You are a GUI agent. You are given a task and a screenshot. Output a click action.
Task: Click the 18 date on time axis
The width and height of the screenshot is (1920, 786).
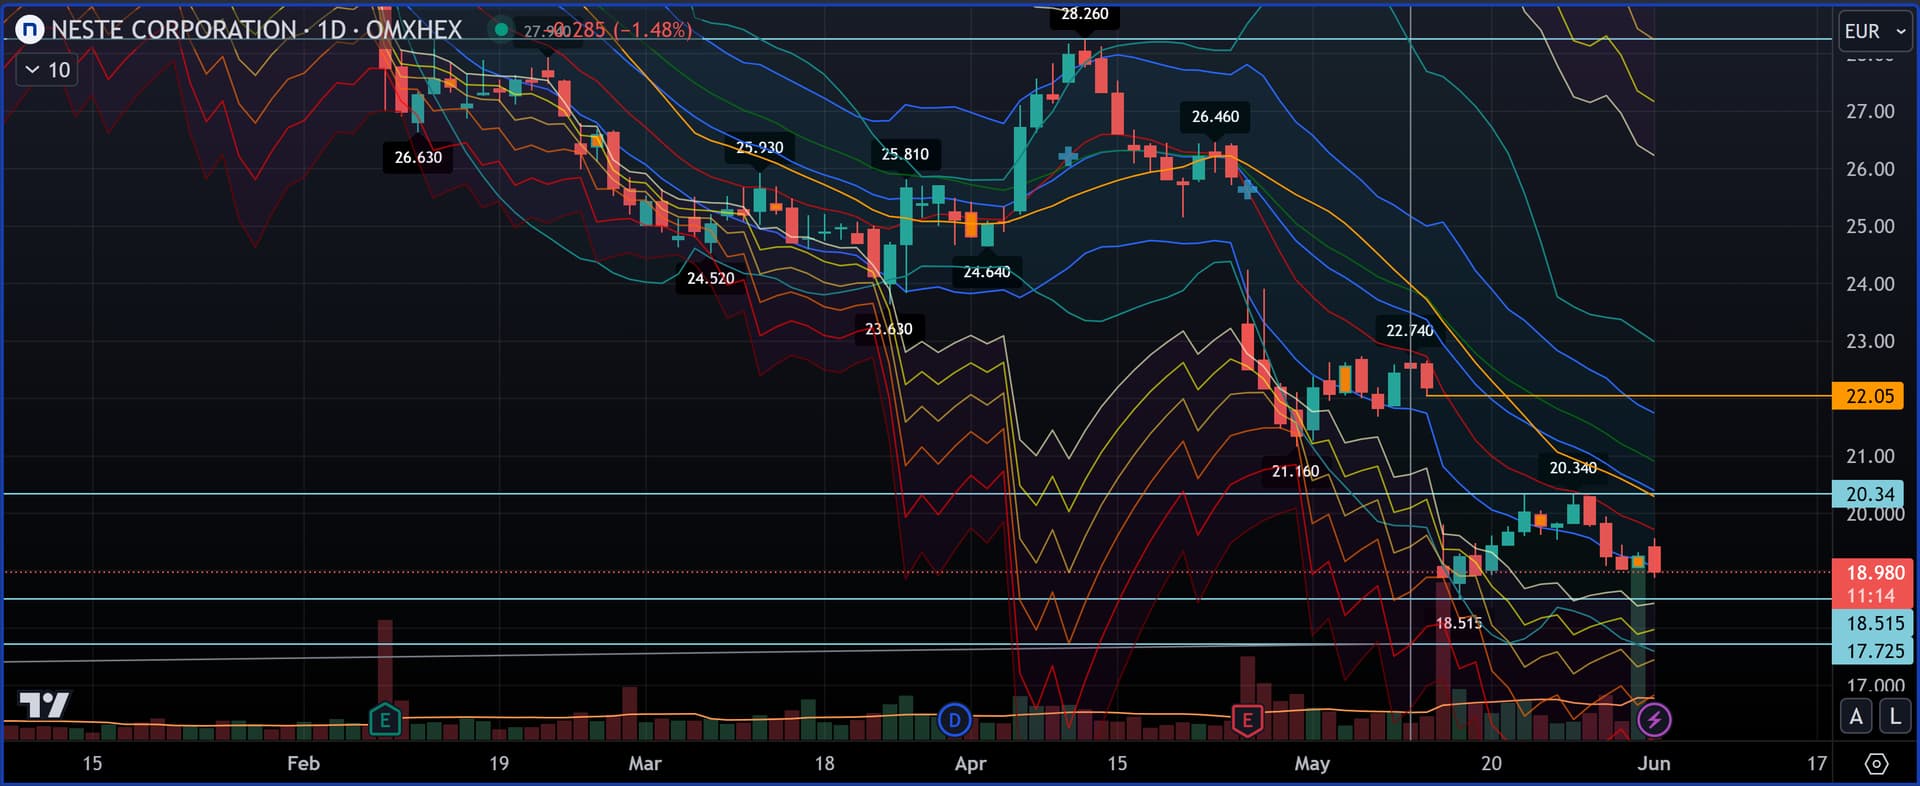click(824, 763)
